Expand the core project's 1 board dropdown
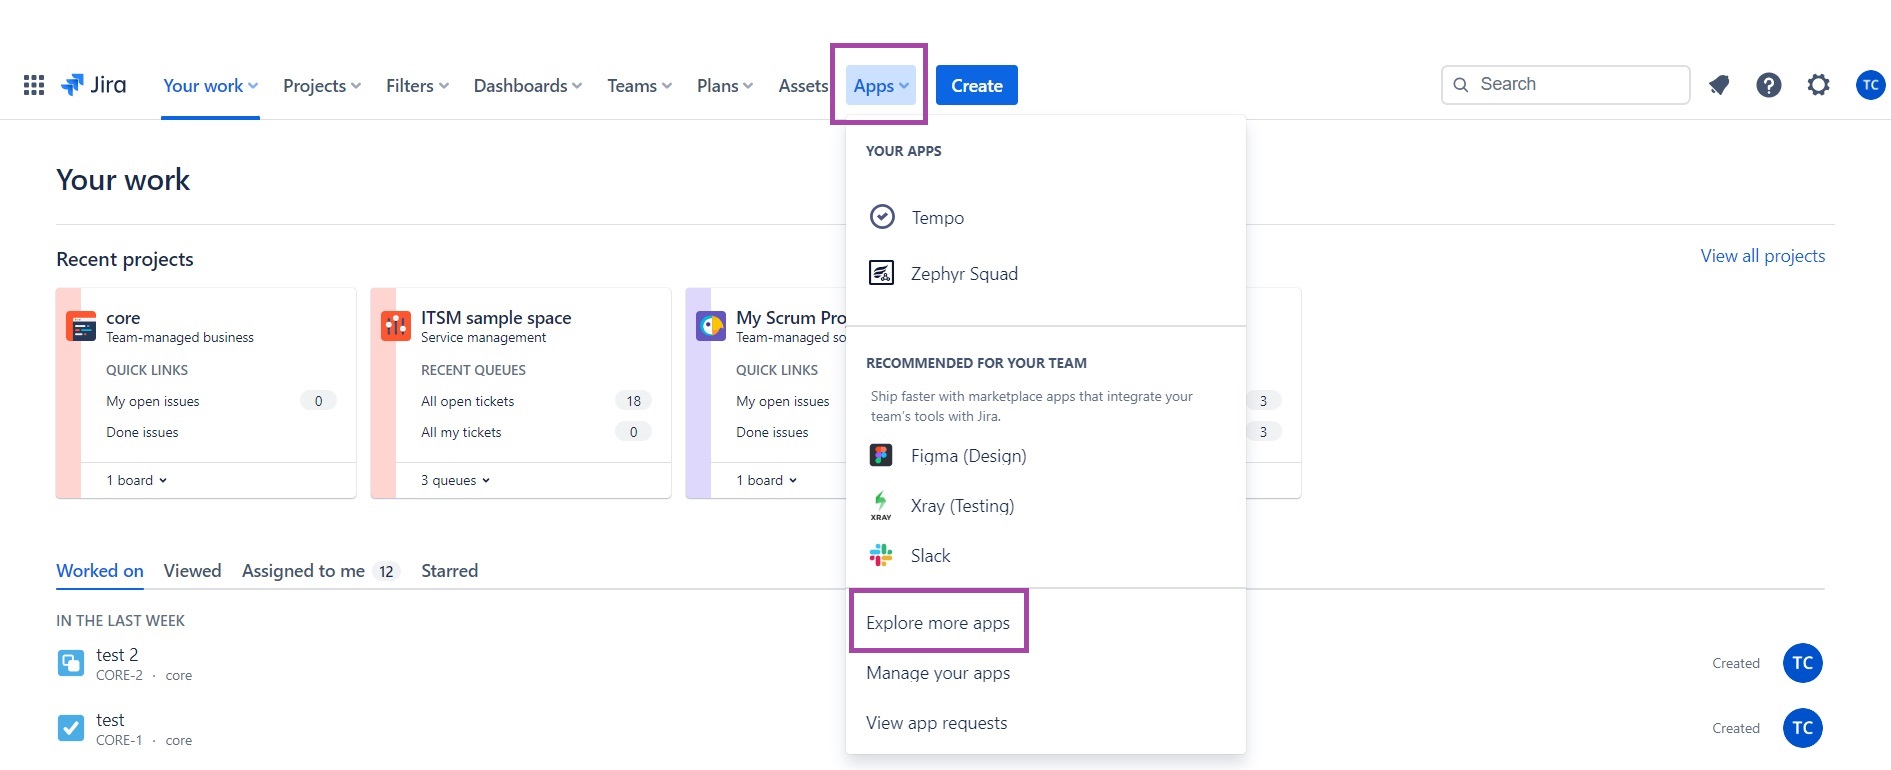 [137, 480]
